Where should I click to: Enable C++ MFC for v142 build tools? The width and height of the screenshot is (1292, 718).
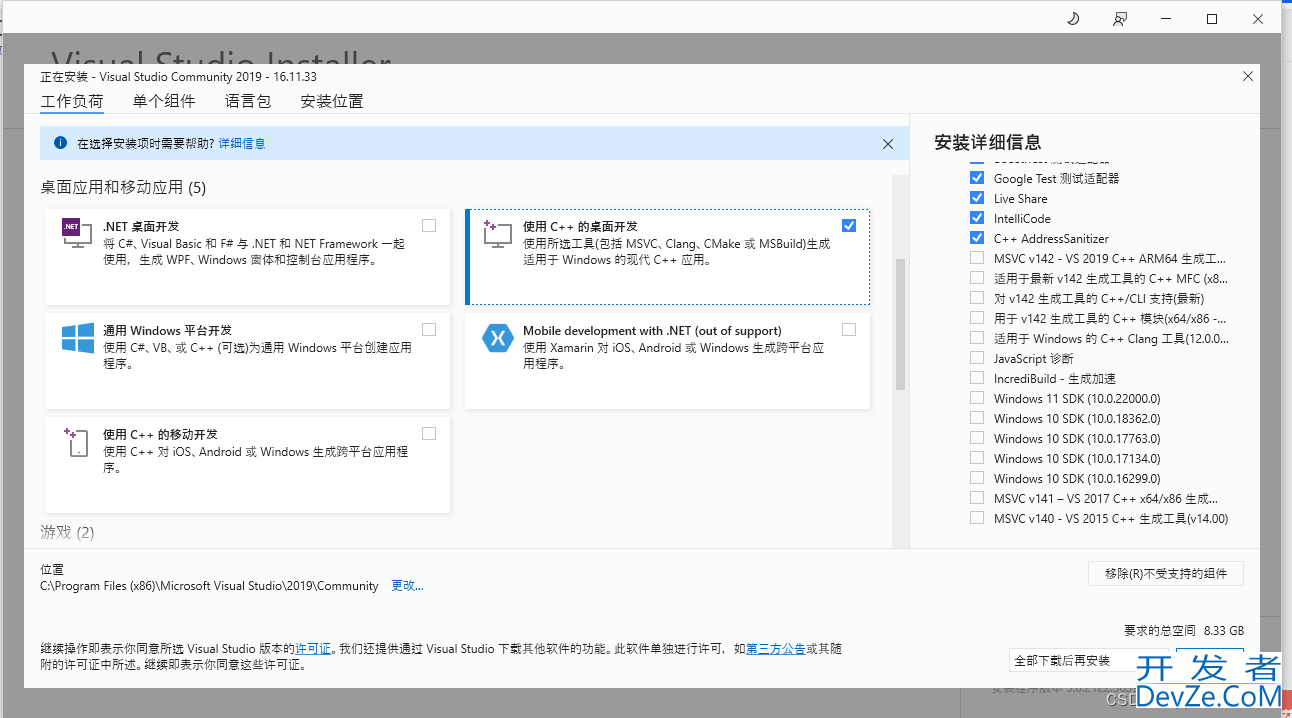click(x=977, y=278)
